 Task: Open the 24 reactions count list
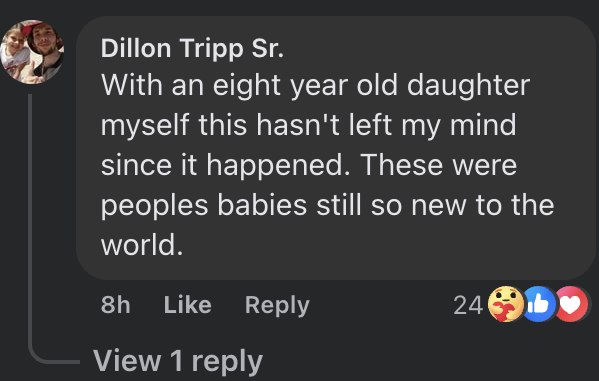click(468, 305)
